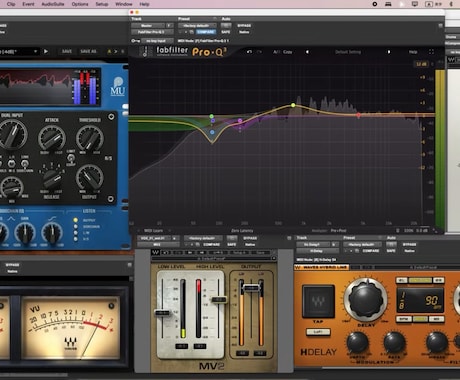Screen dimensions: 460x380
Task: Select the pink EQ band node
Action: coord(240,121)
